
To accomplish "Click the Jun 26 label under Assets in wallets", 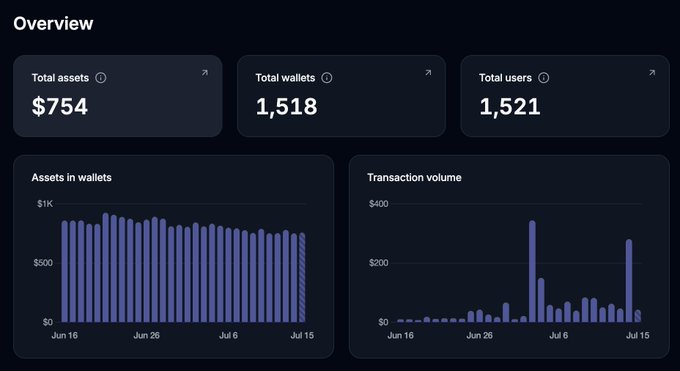I will click(147, 335).
